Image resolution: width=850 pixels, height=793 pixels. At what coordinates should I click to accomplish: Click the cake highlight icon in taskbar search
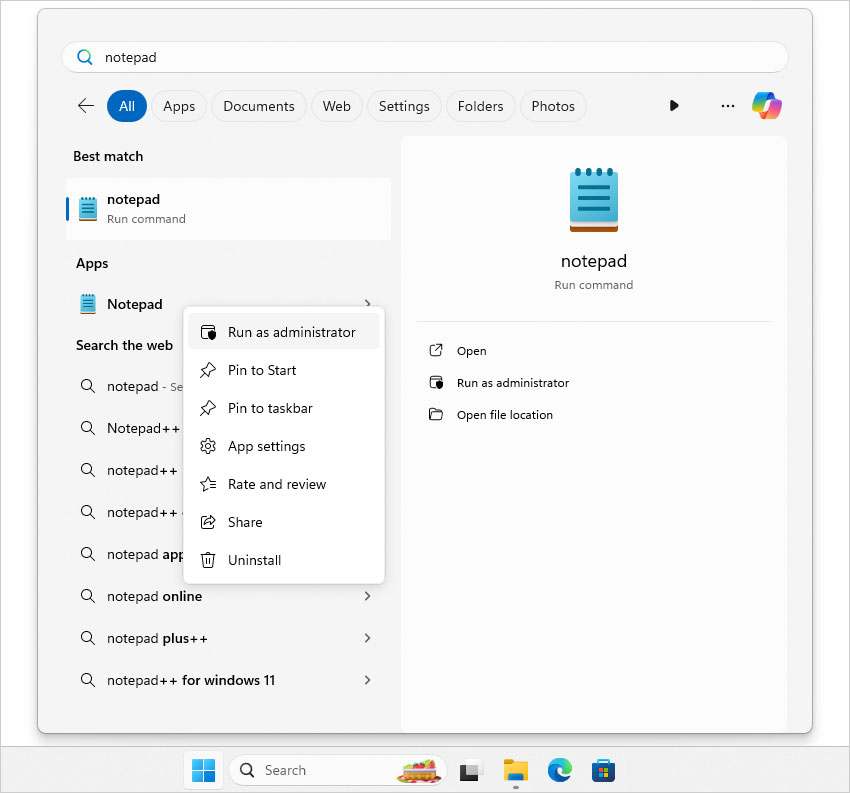pyautogui.click(x=417, y=770)
